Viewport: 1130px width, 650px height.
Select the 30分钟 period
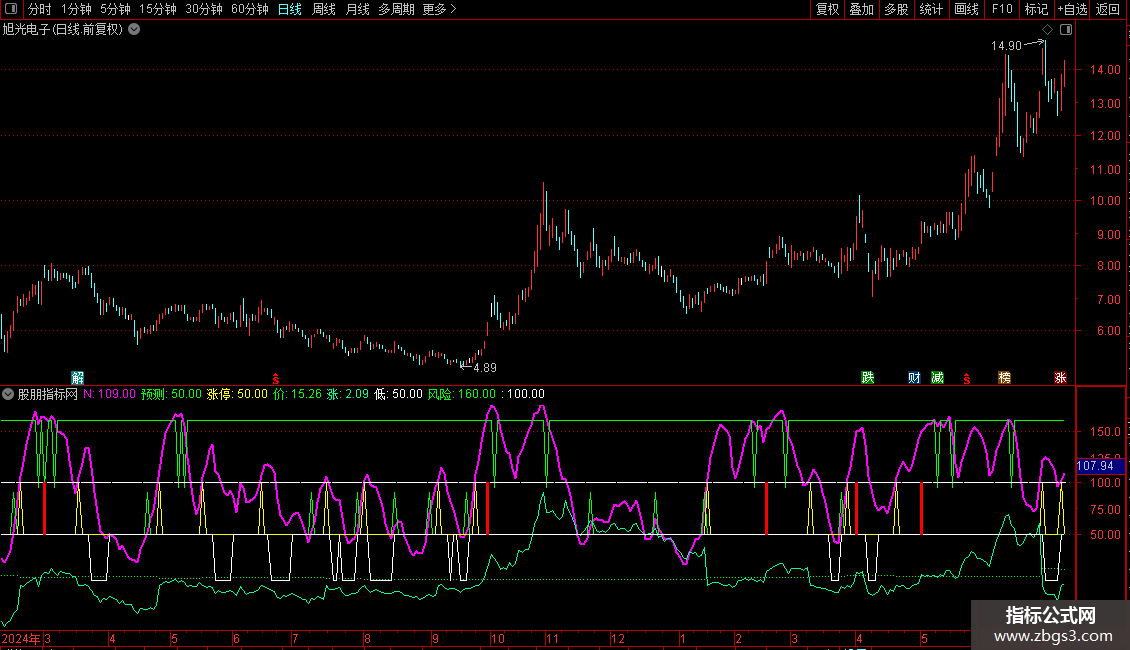(x=204, y=9)
